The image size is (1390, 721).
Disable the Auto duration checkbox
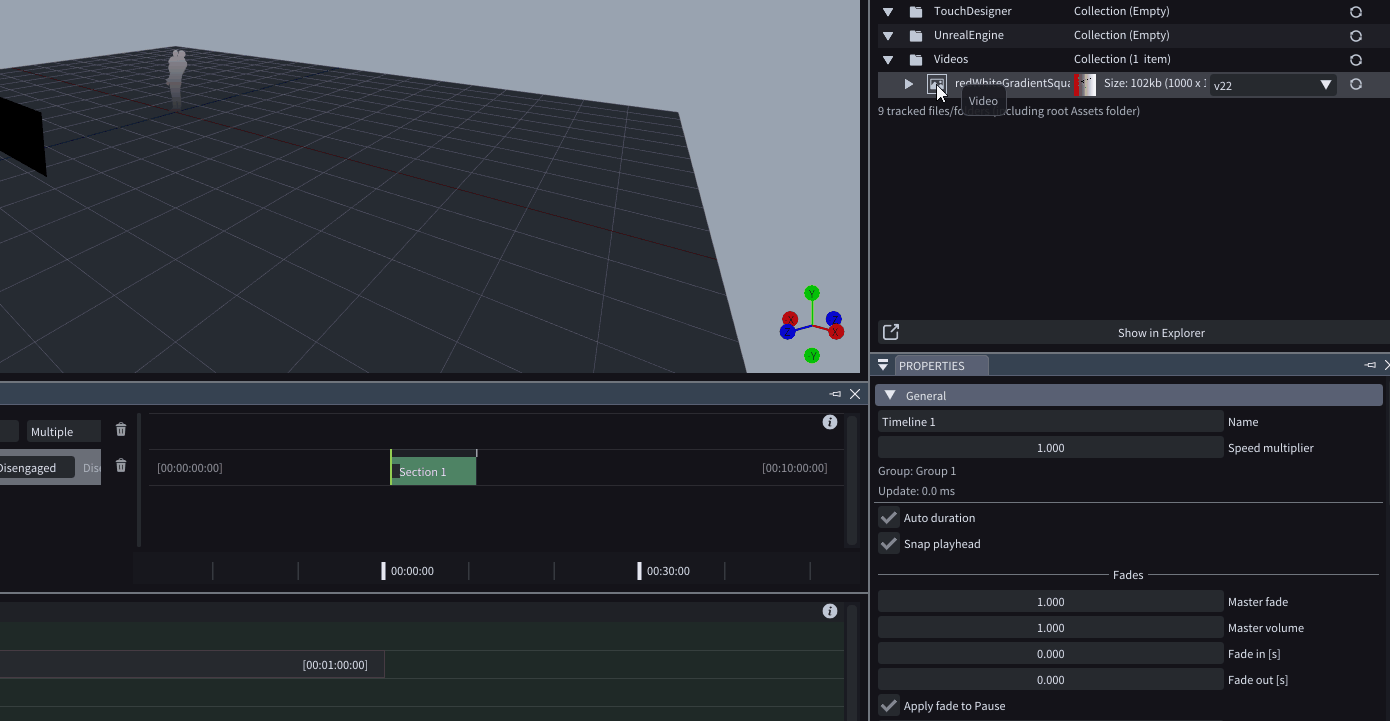click(888, 518)
